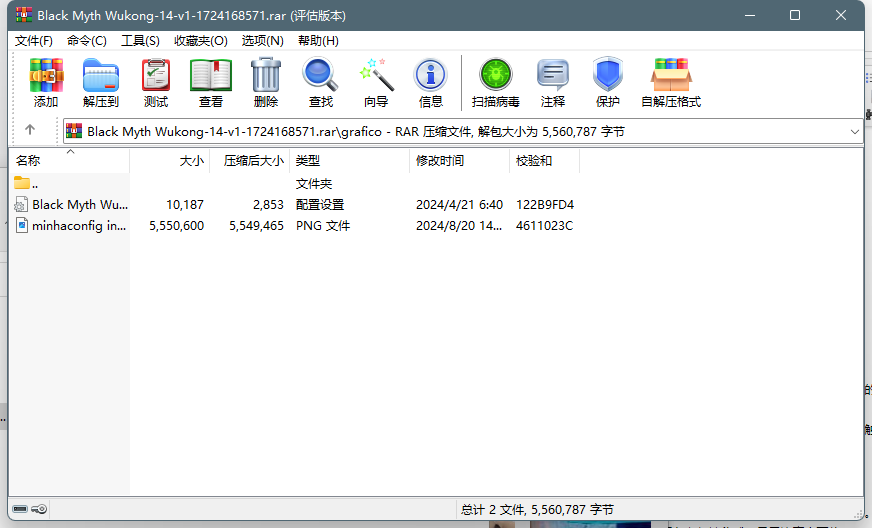Click the archive icon in the address bar
872x528 pixels.
(74, 131)
